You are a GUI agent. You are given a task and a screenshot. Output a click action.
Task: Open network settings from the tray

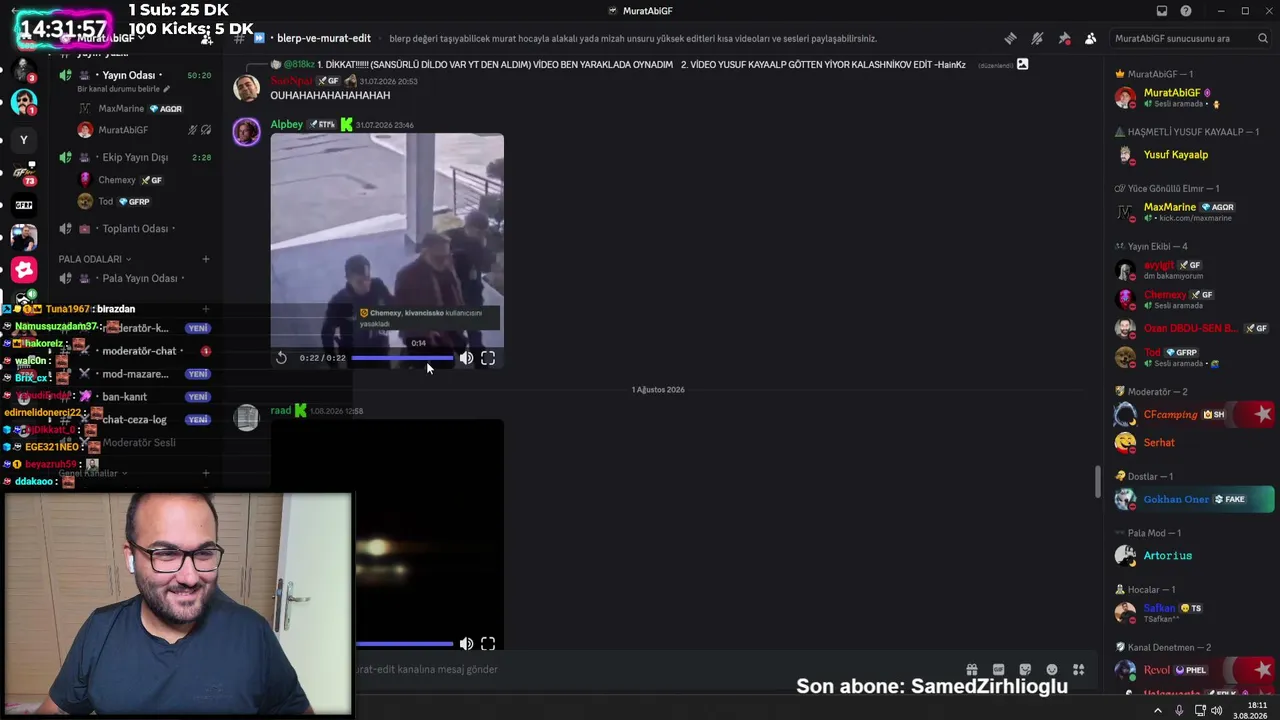click(1198, 711)
